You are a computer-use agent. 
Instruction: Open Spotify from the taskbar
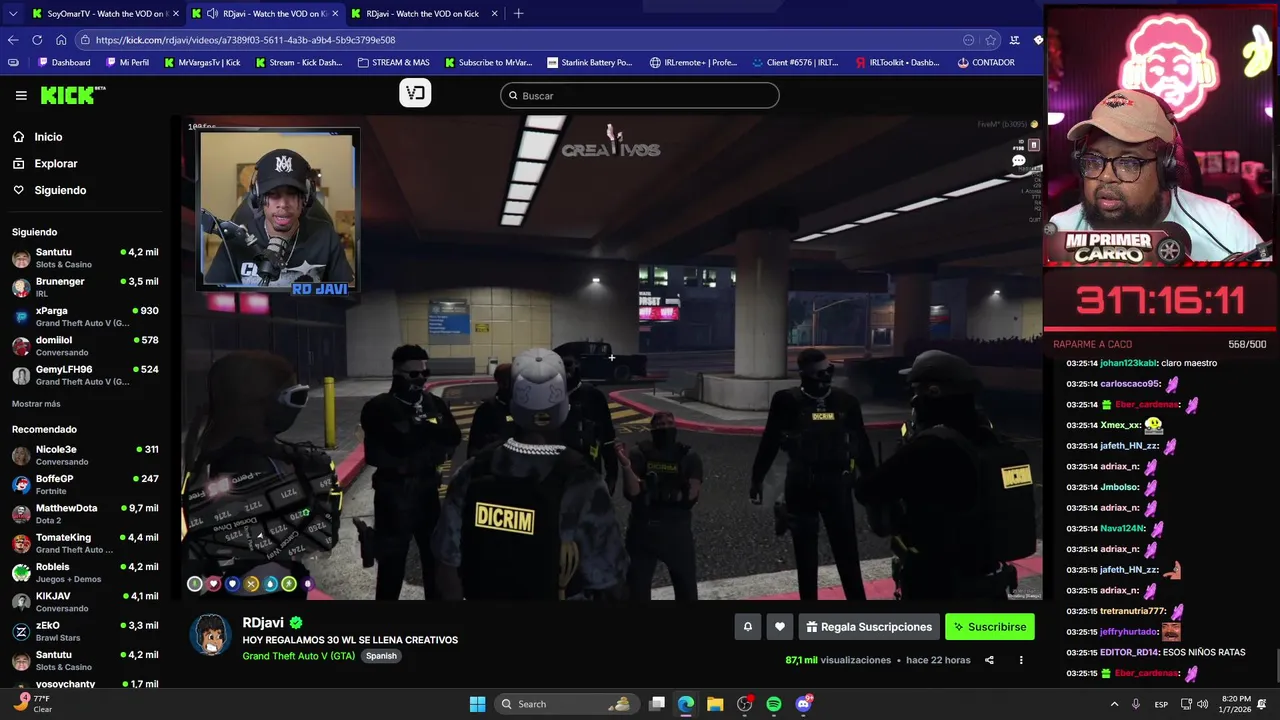click(x=774, y=704)
